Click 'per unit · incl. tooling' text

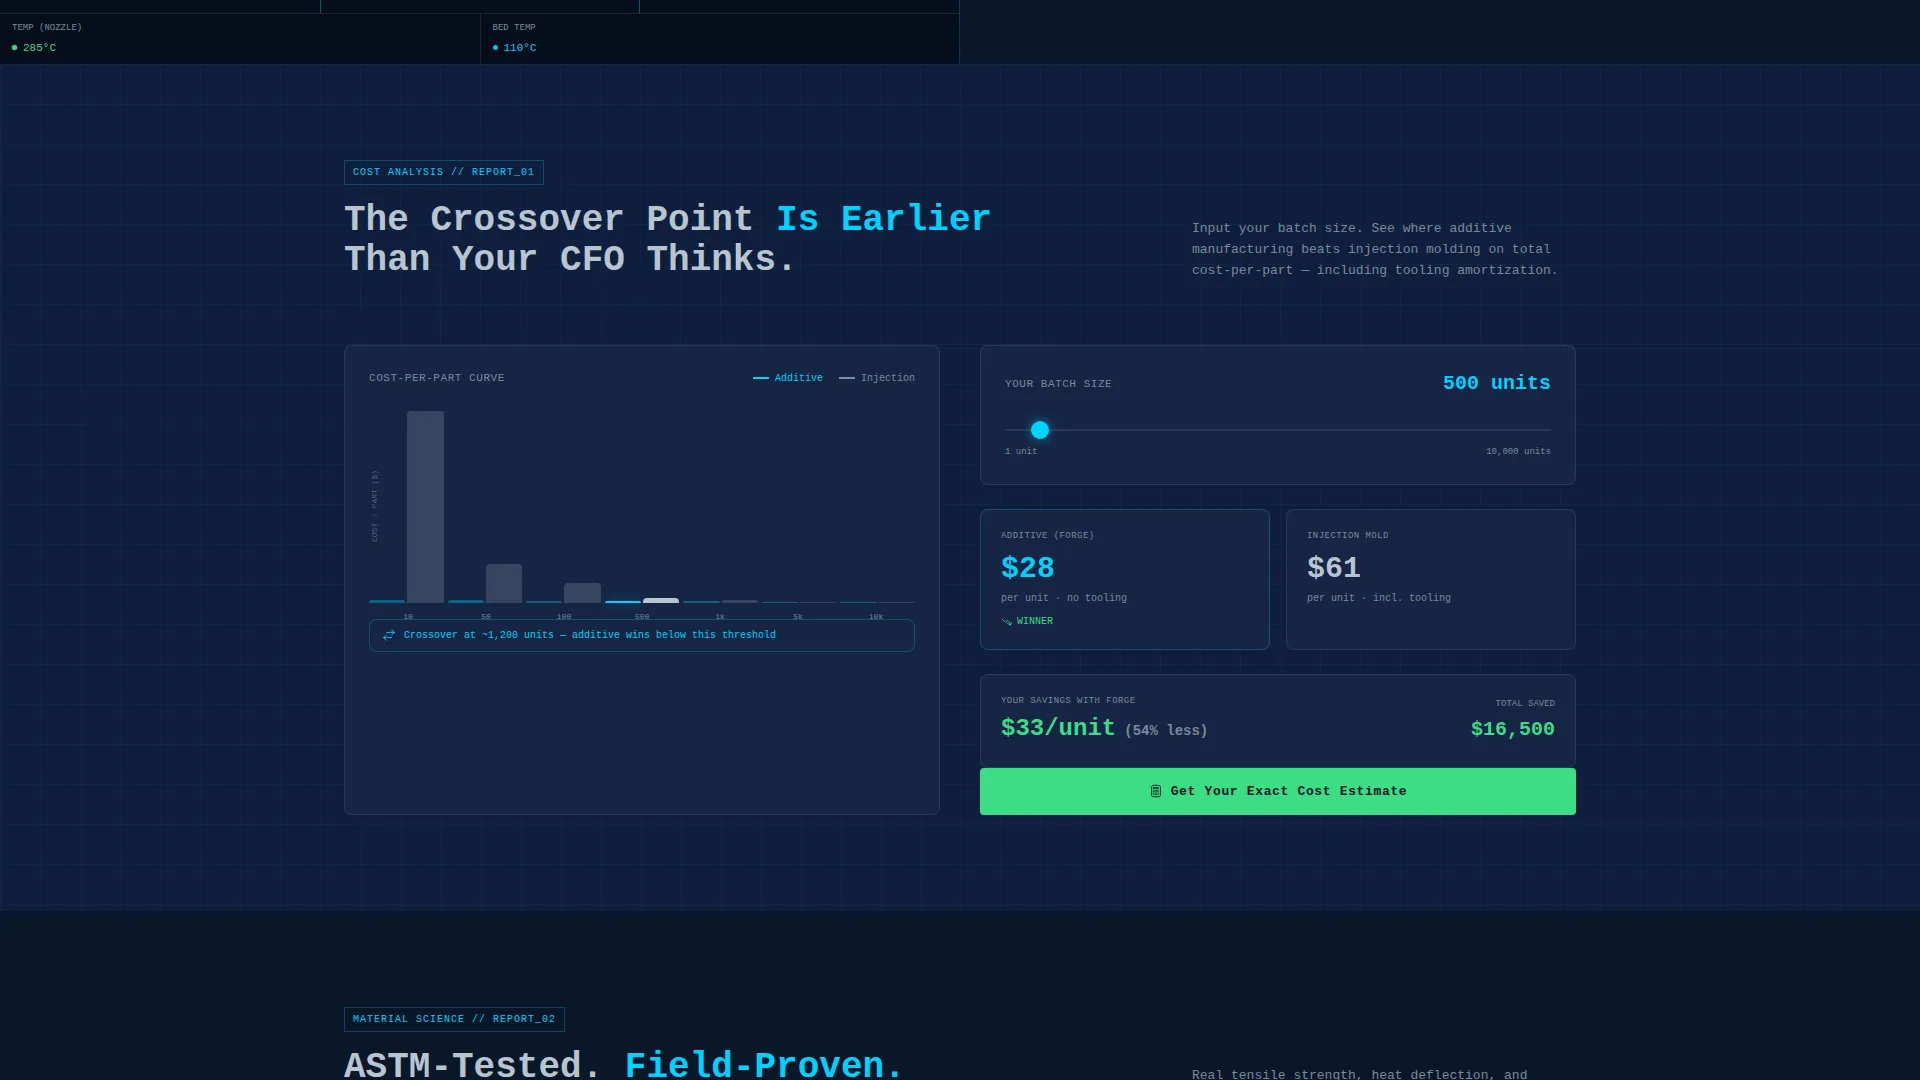click(x=1379, y=598)
